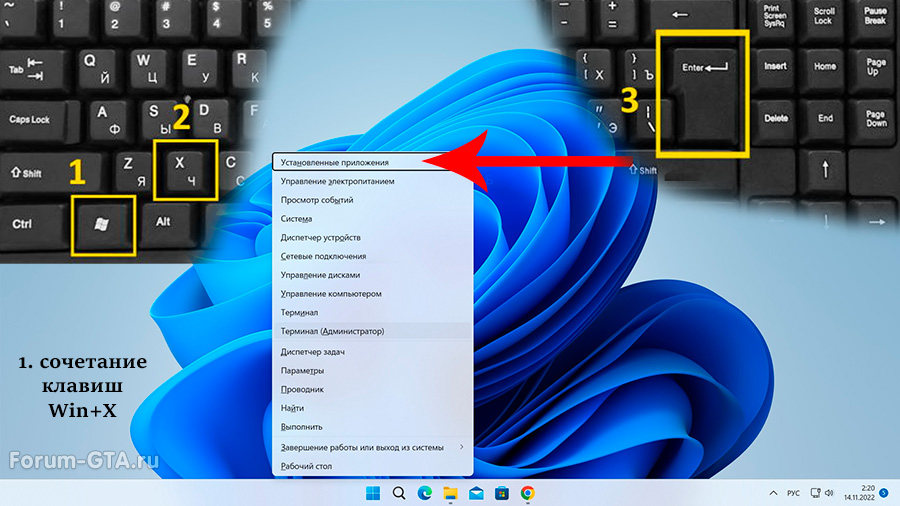Open the volume speaker tray icon

click(829, 493)
